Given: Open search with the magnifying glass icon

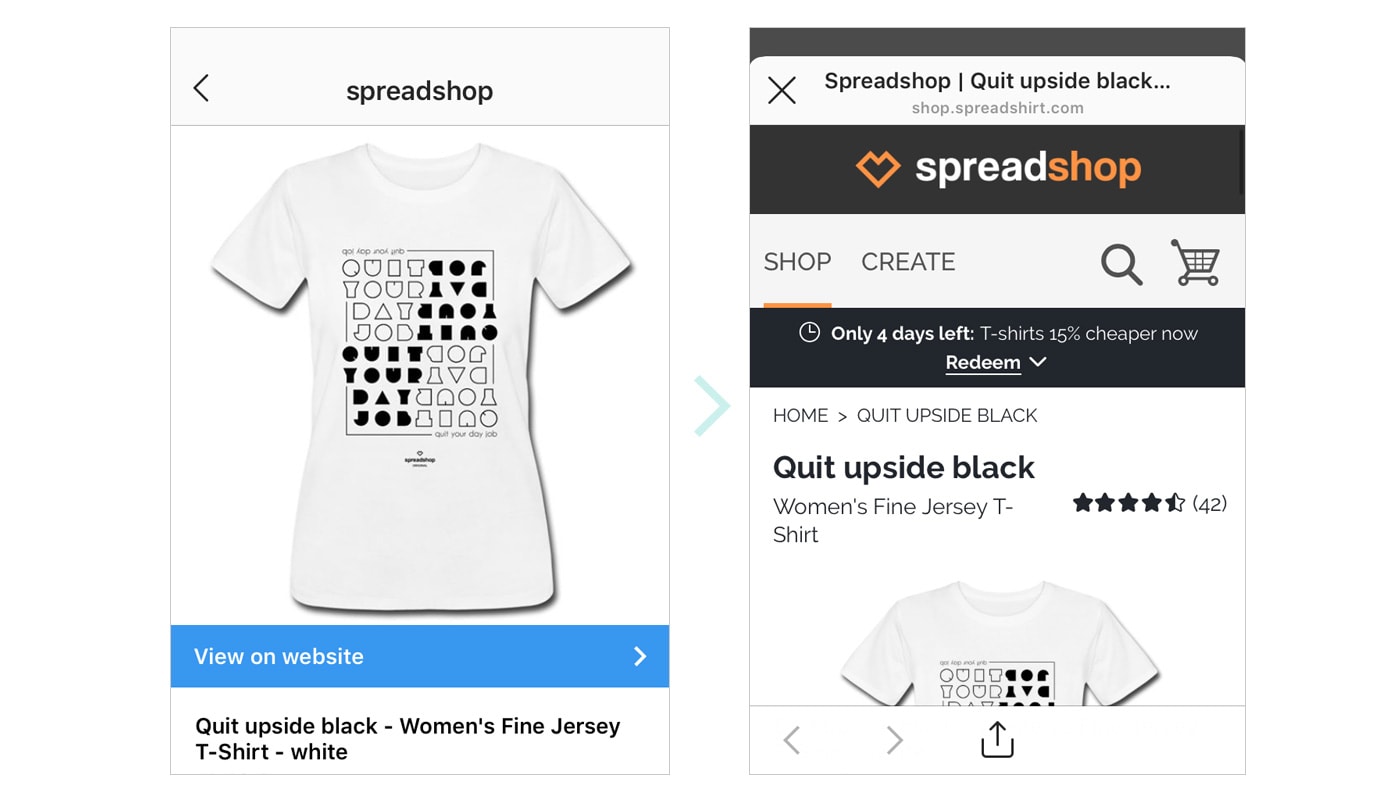Looking at the screenshot, I should [1121, 264].
